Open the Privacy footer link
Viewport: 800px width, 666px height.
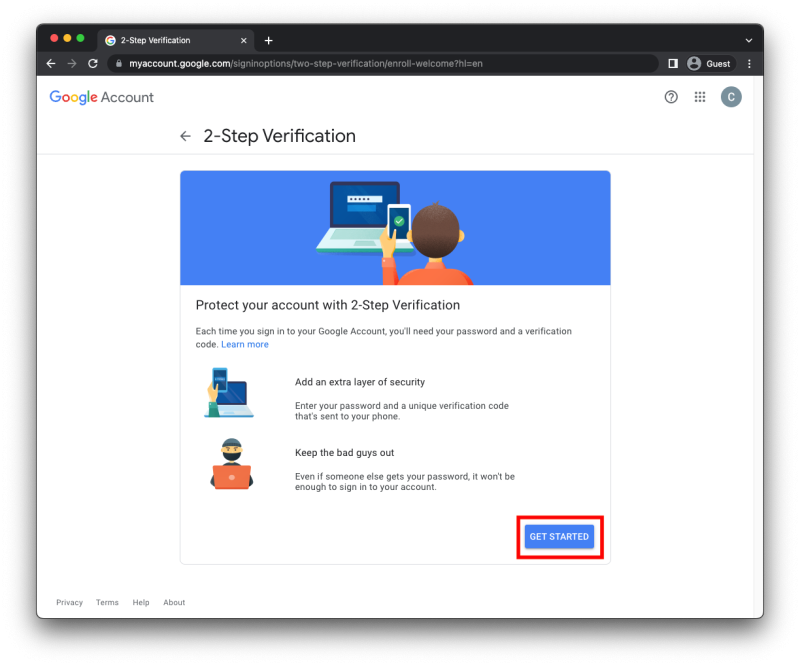(69, 603)
